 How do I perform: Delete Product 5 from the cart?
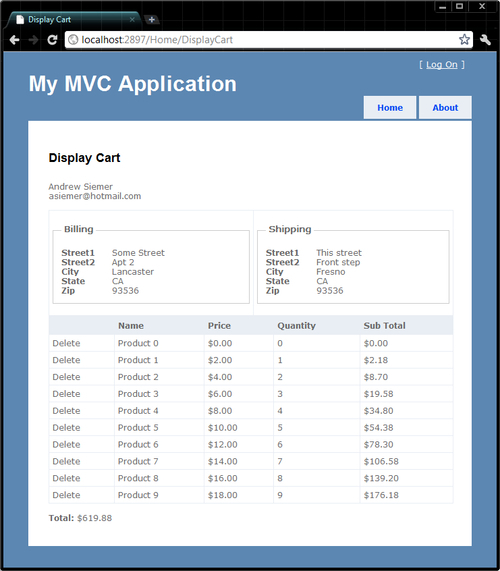(x=66, y=428)
